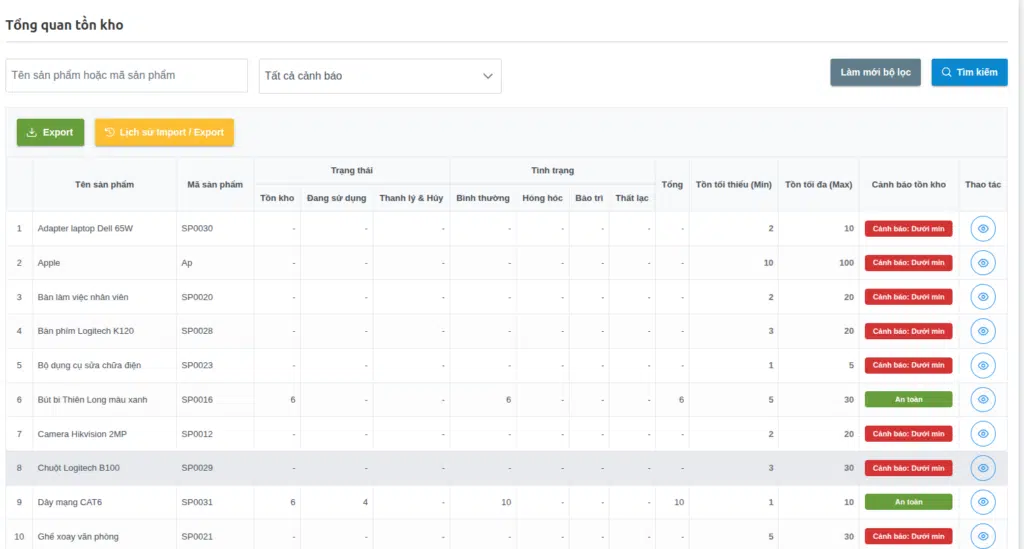Click the view eye icon for Apple row
1024x549 pixels.
pos(982,262)
